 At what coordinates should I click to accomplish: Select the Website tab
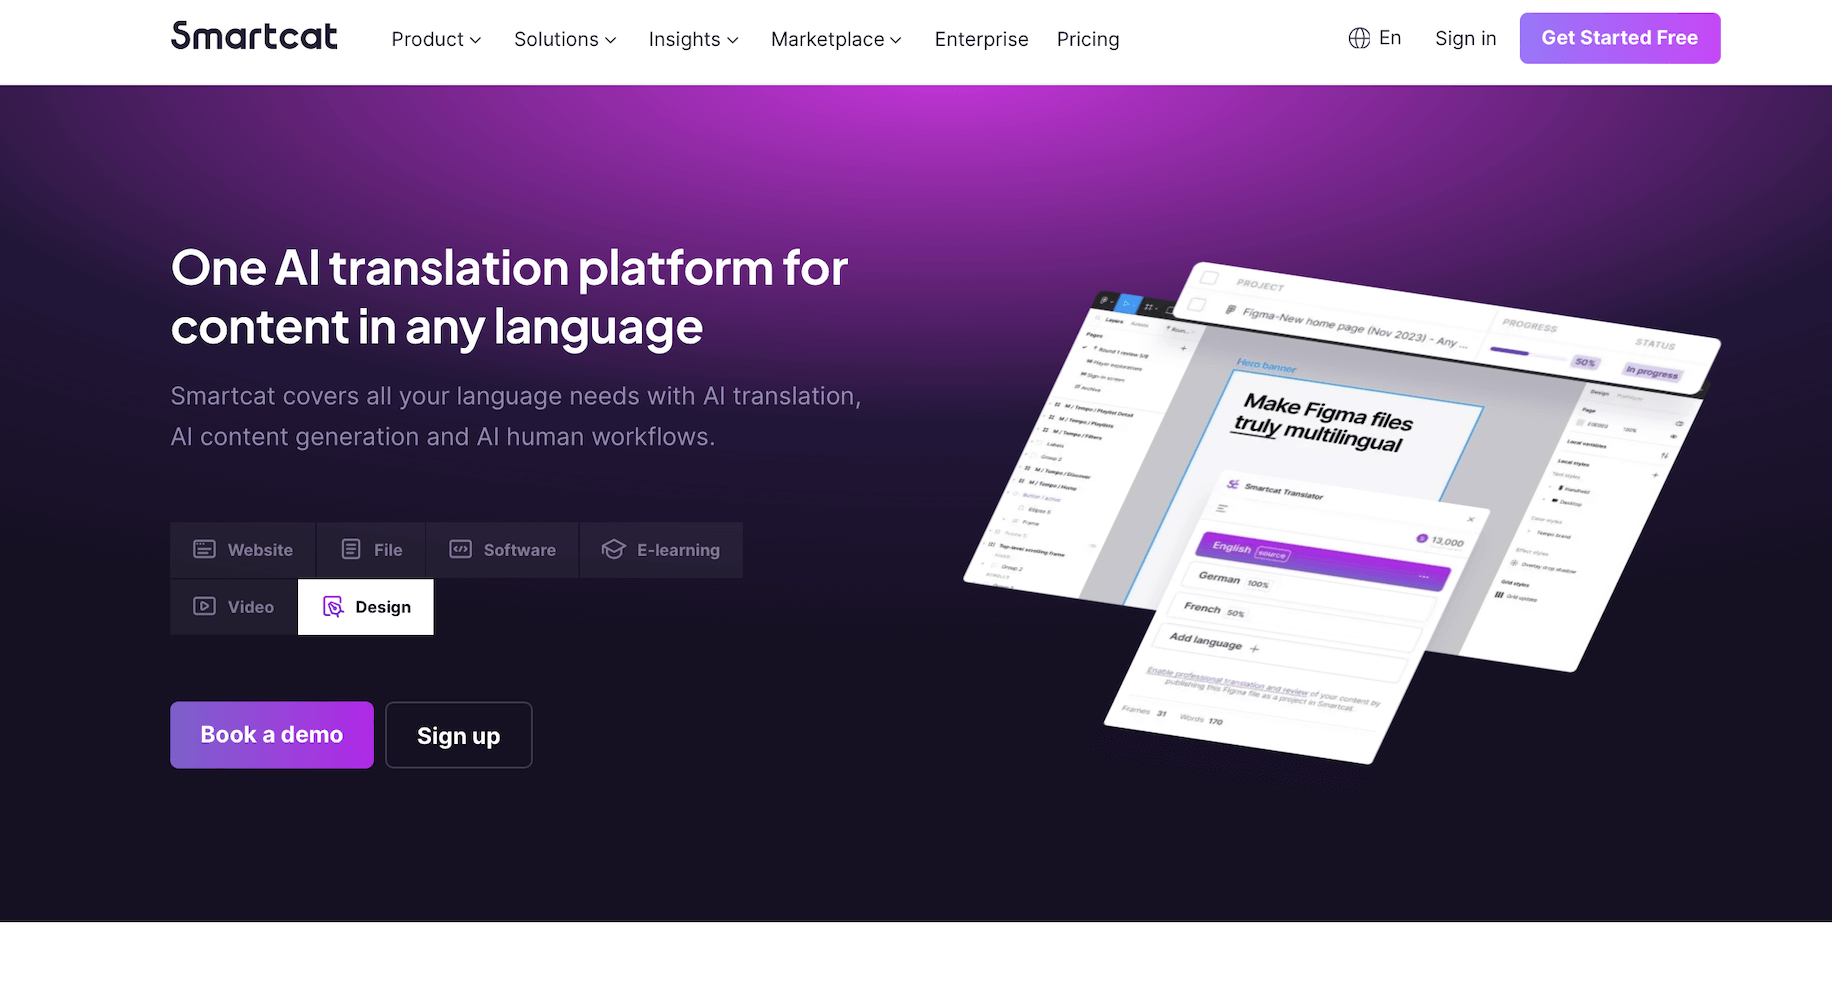pos(243,550)
